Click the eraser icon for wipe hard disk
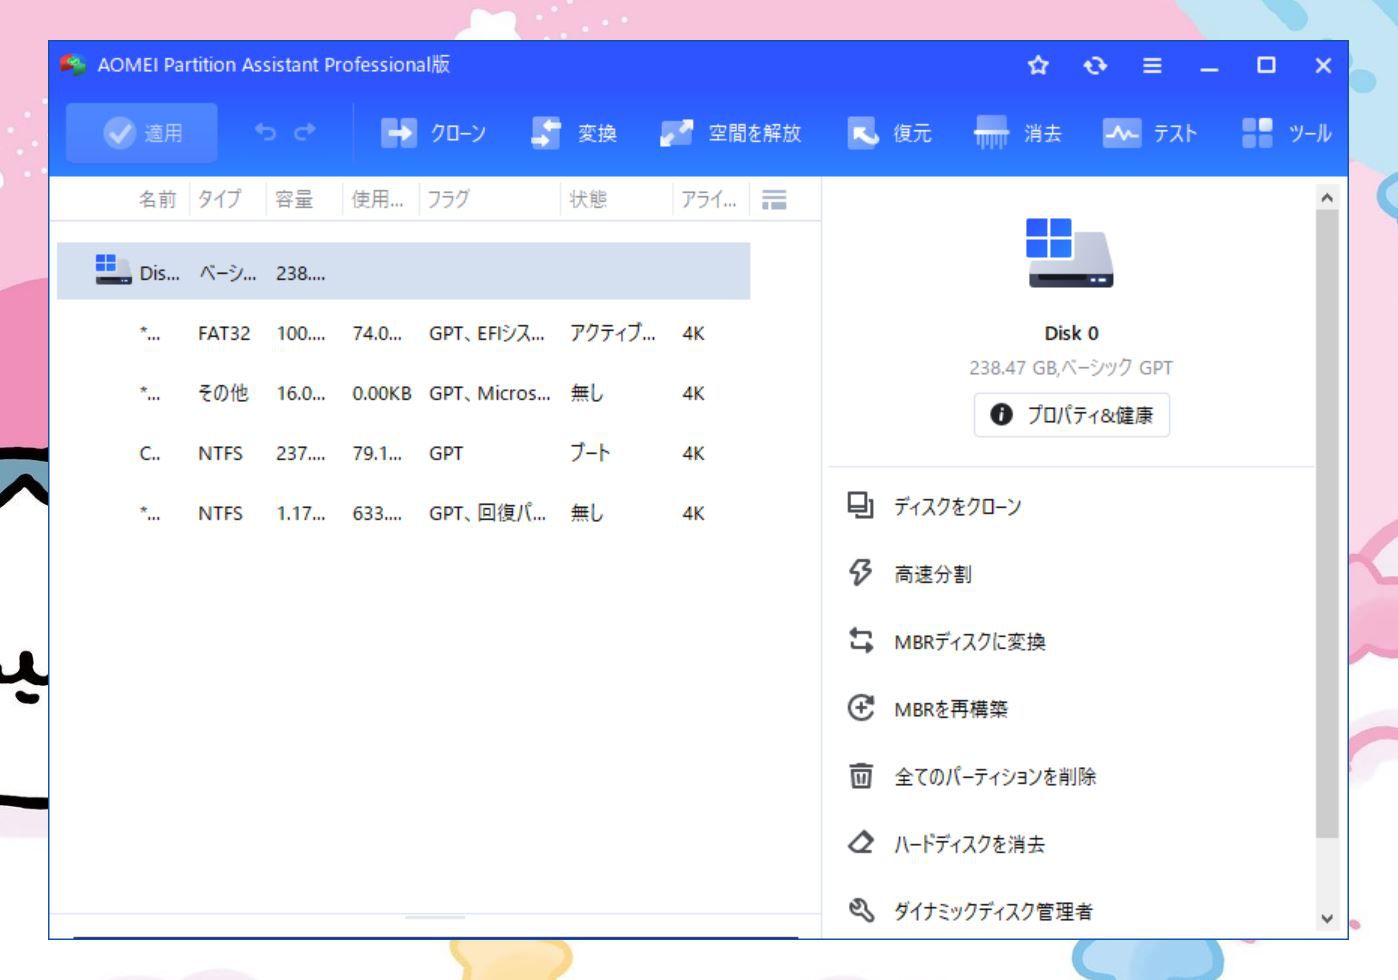Image resolution: width=1398 pixels, height=980 pixels. (860, 842)
